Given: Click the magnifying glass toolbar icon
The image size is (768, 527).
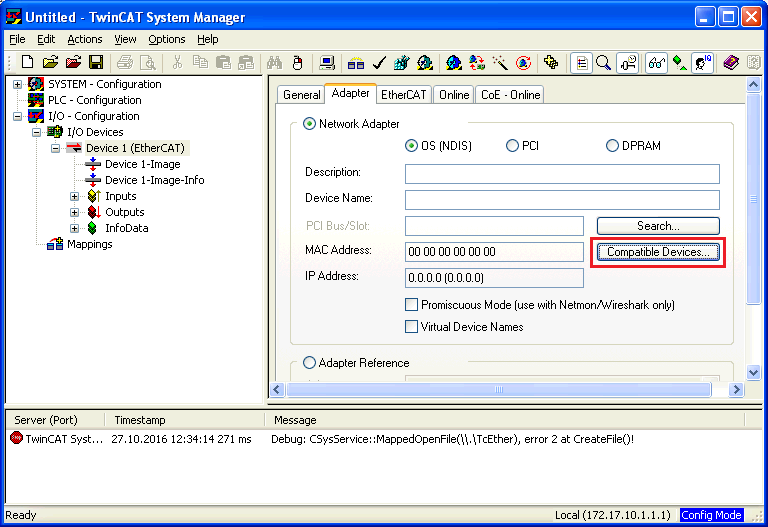Looking at the screenshot, I should point(603,63).
